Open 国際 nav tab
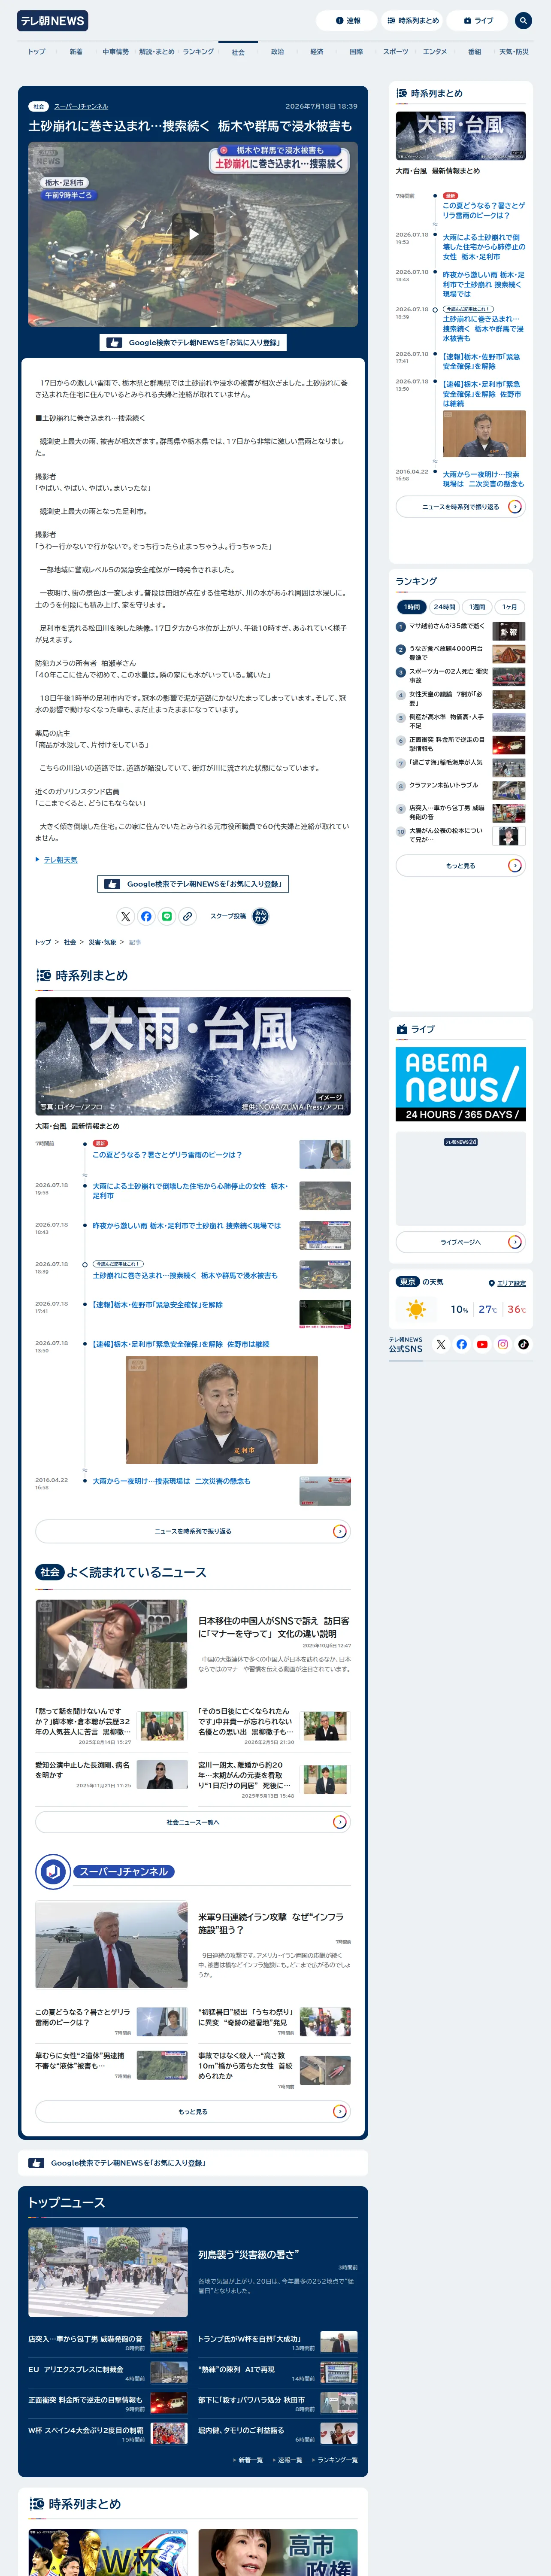The width and height of the screenshot is (551, 2576). point(356,52)
